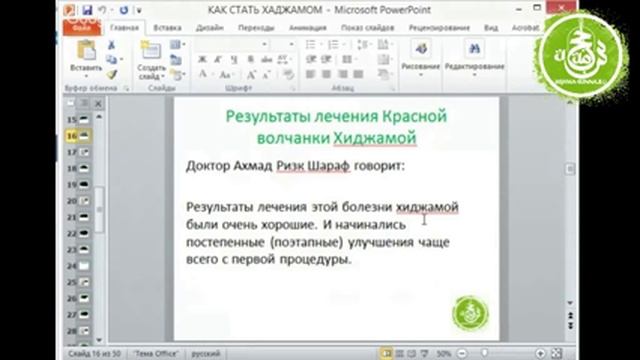Toggle strikethrough (abc) formatting
This screenshot has height=360, width=640.
tap(267, 60)
